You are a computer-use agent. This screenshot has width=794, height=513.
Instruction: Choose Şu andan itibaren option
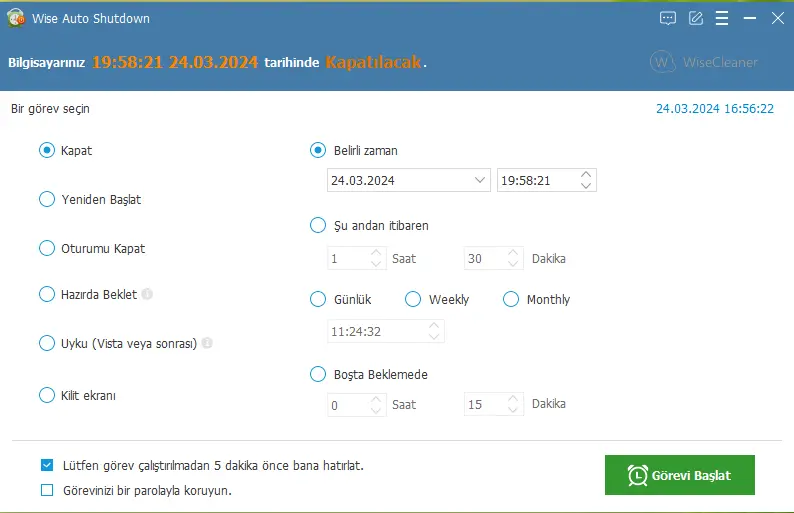click(x=318, y=225)
